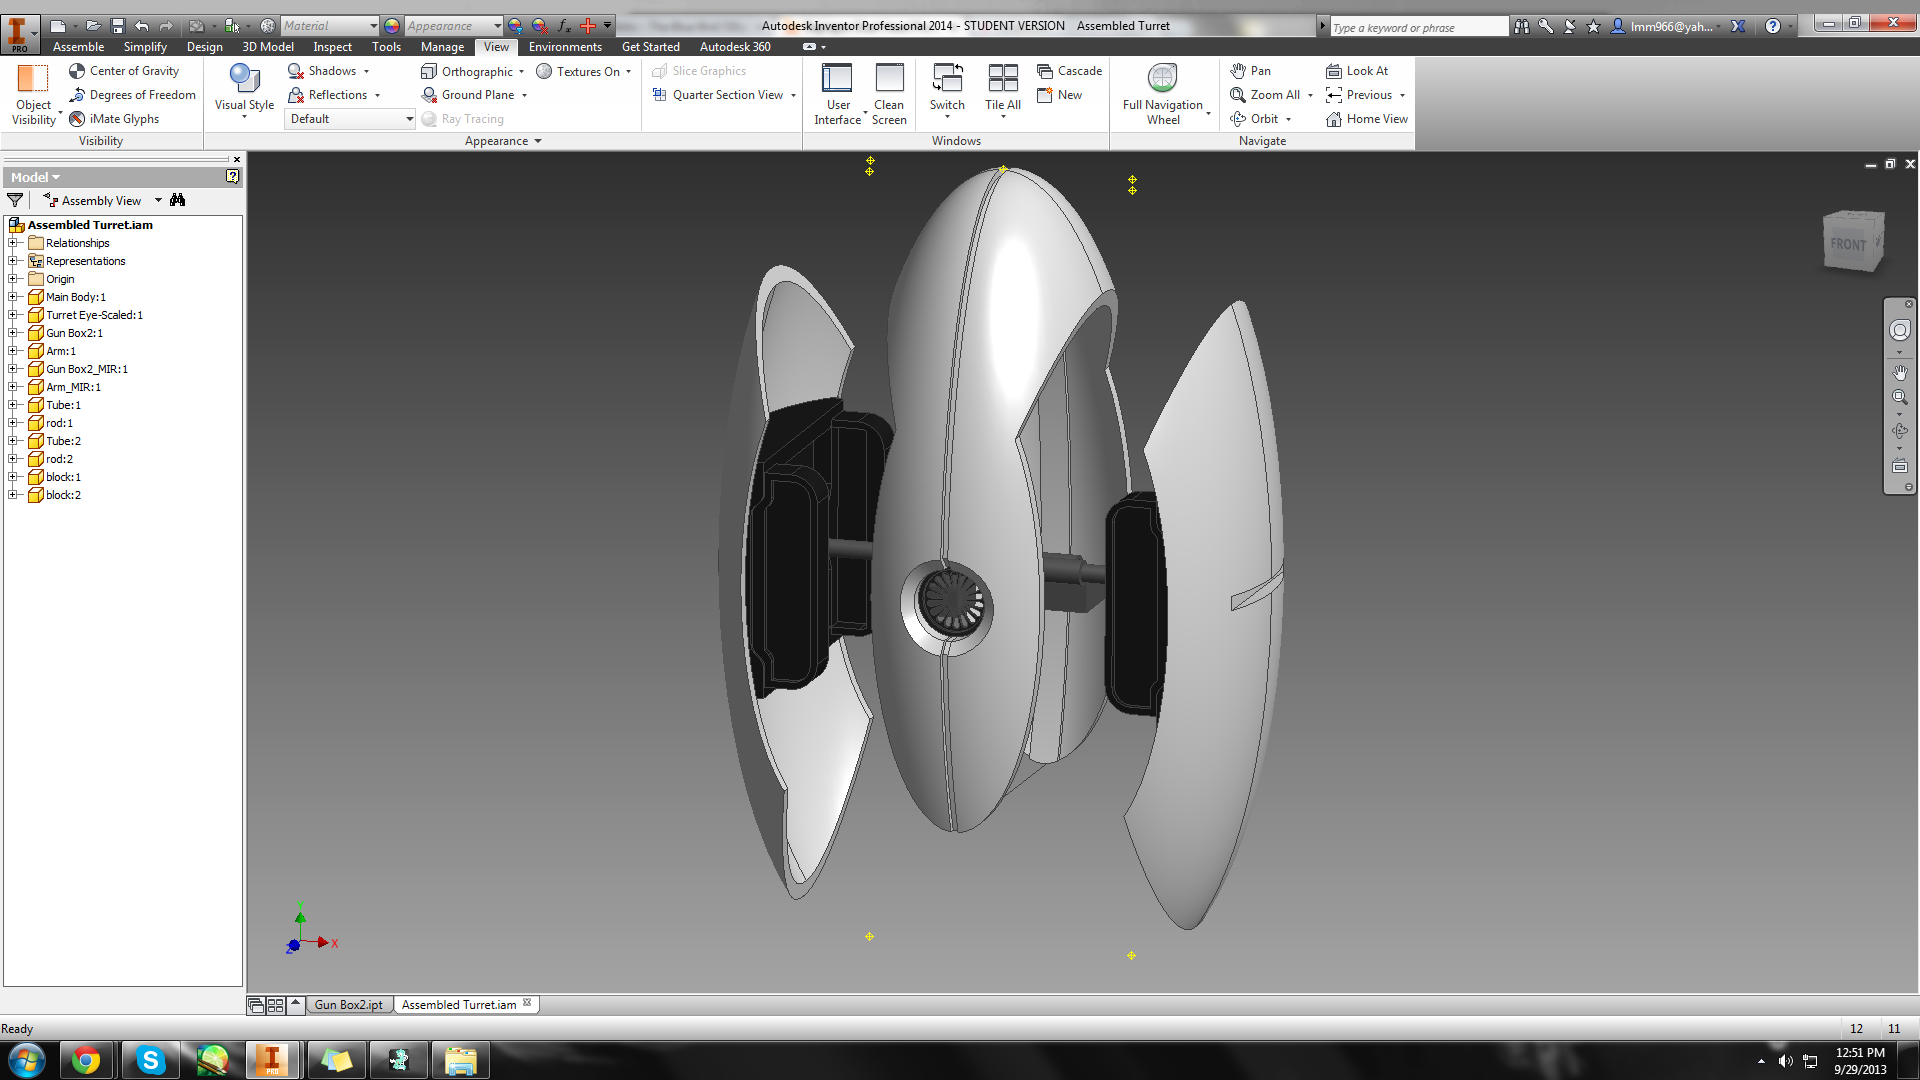Expand the Main Body:1 tree node
Image resolution: width=1920 pixels, height=1080 pixels.
coord(13,297)
